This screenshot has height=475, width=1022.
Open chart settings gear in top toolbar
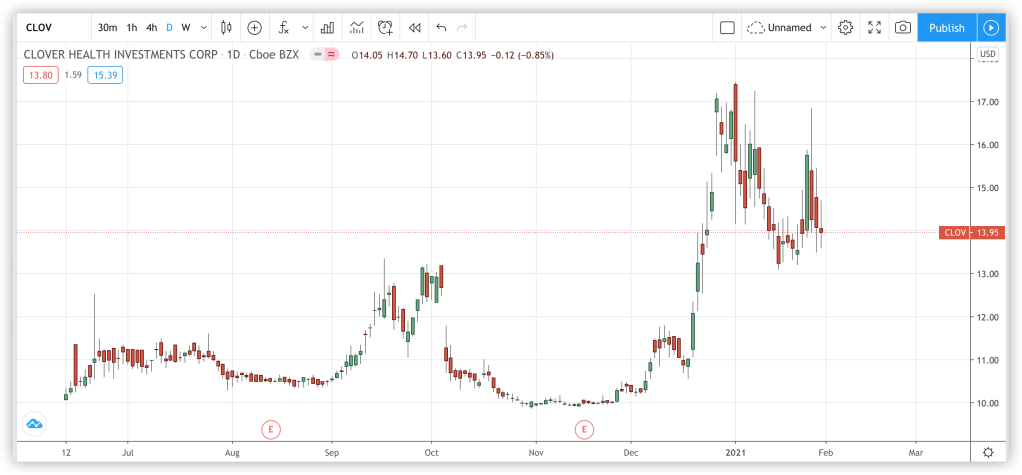845,28
